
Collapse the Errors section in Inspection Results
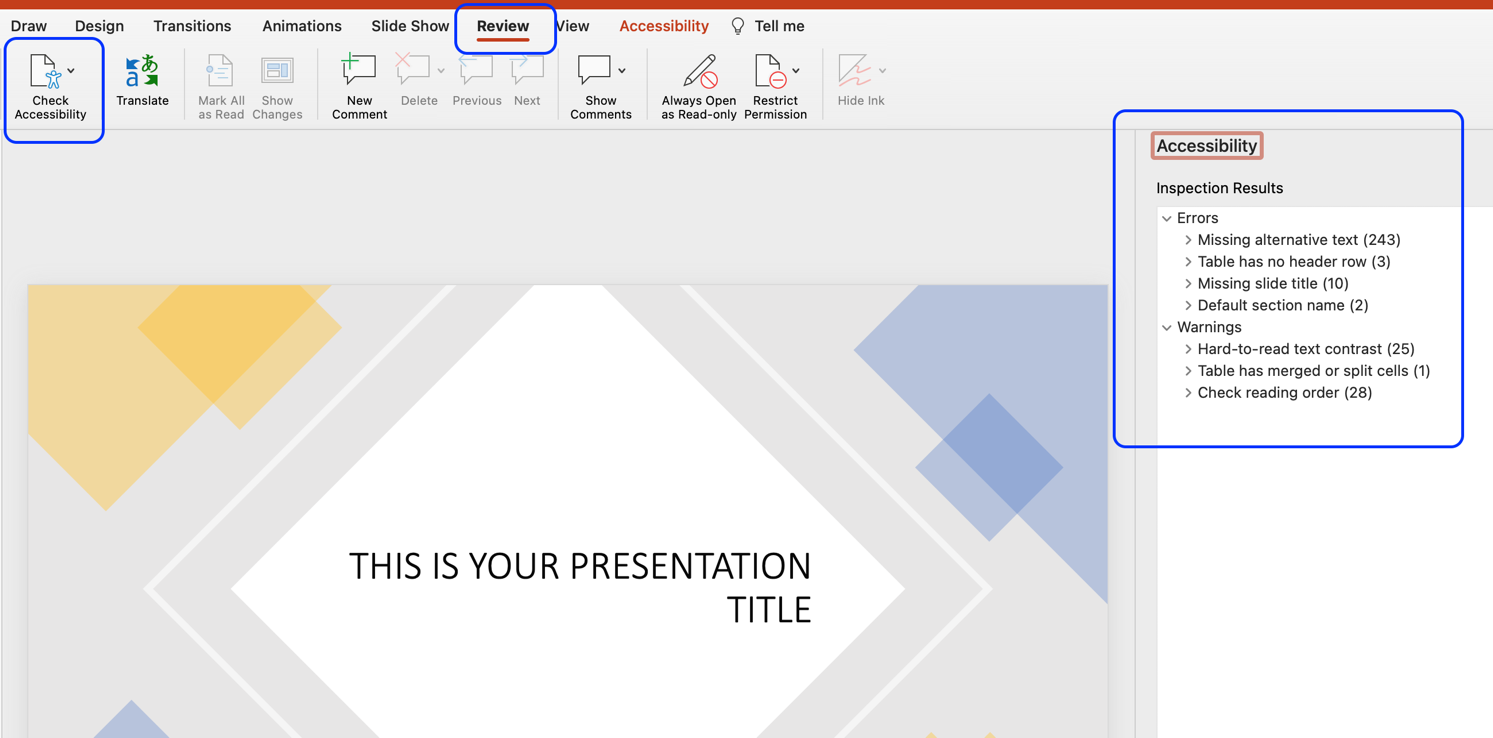point(1168,217)
